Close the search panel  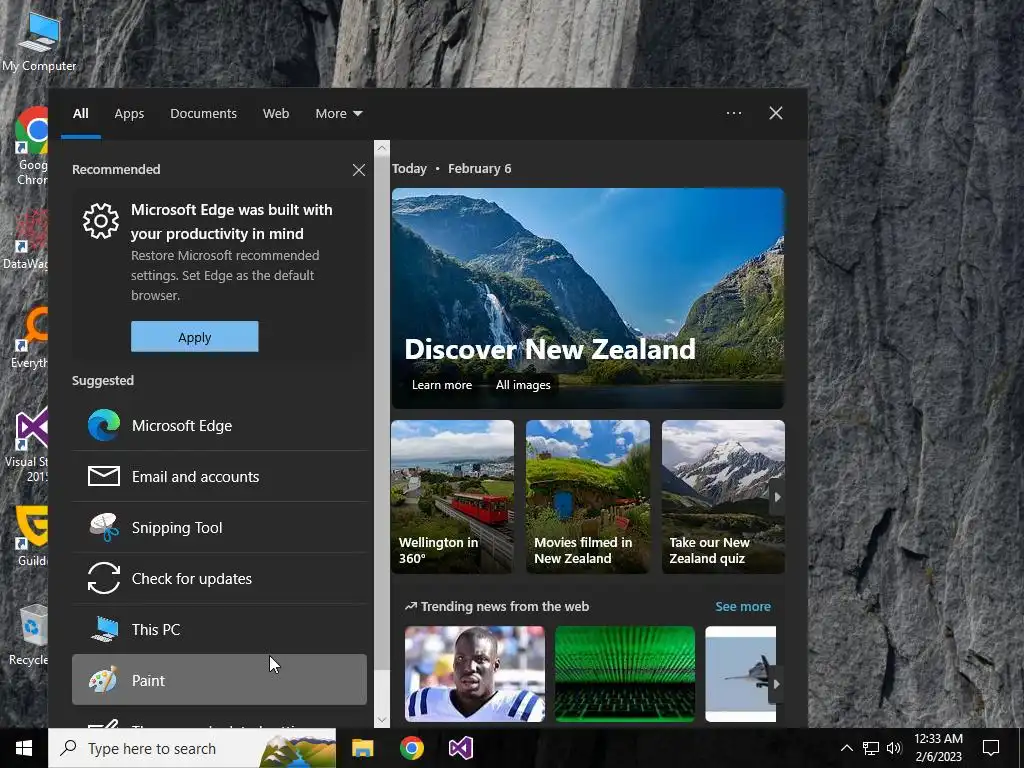(x=776, y=113)
